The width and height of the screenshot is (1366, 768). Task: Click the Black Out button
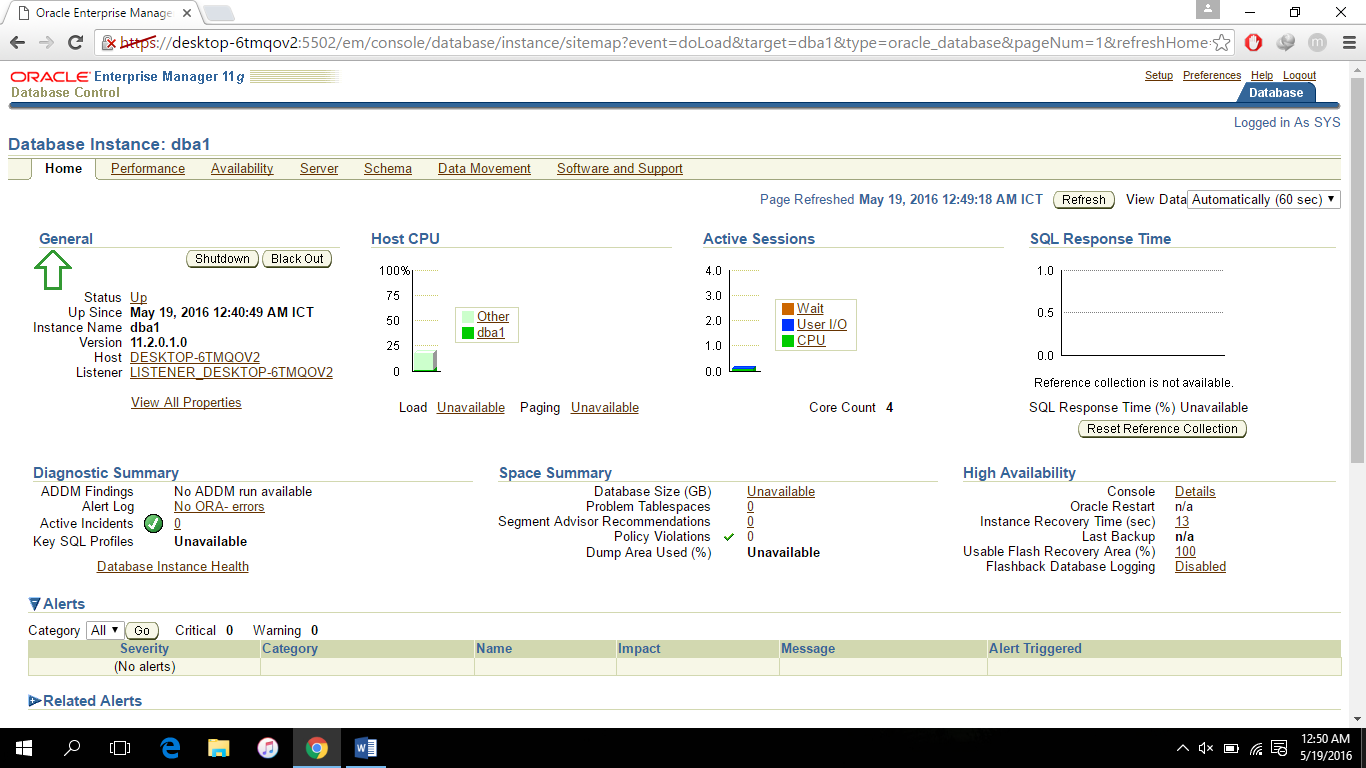[297, 259]
